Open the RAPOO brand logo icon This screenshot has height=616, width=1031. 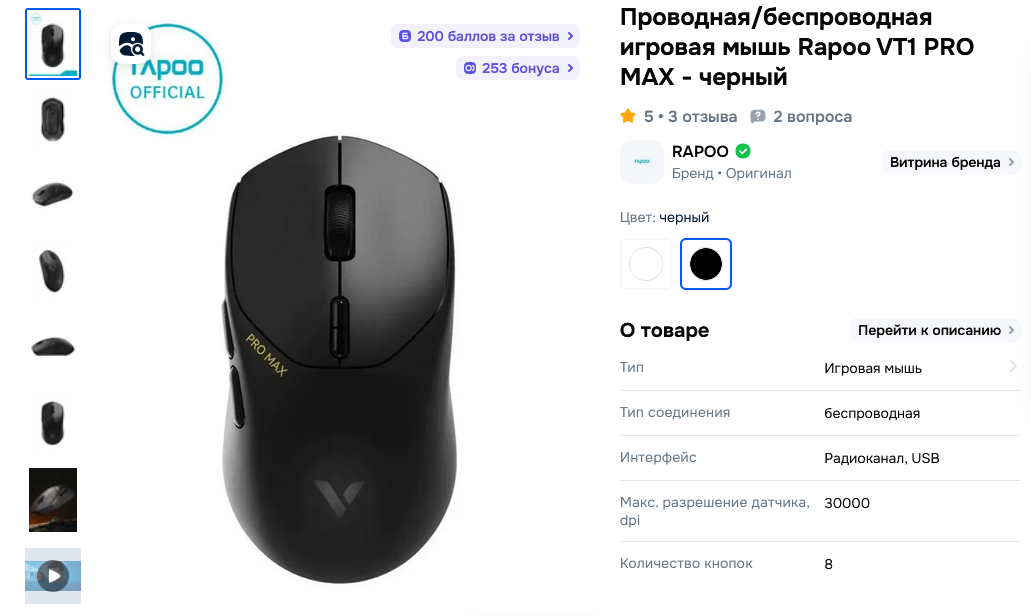(x=642, y=162)
